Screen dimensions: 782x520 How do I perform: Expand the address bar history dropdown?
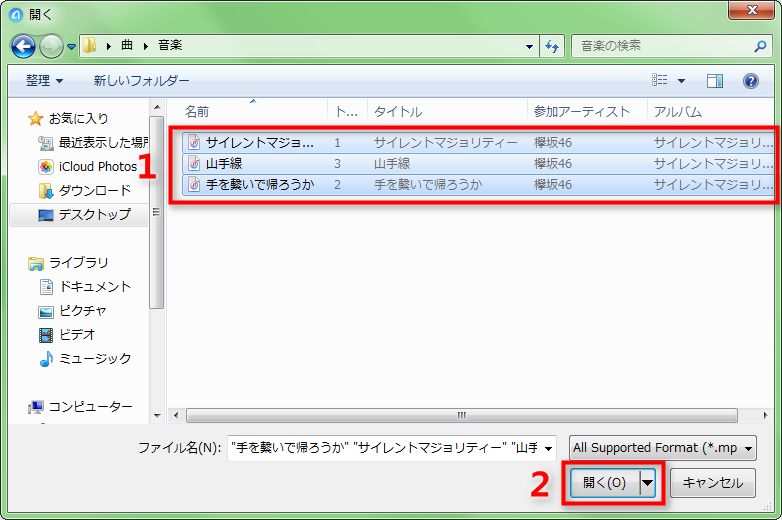coord(529,46)
